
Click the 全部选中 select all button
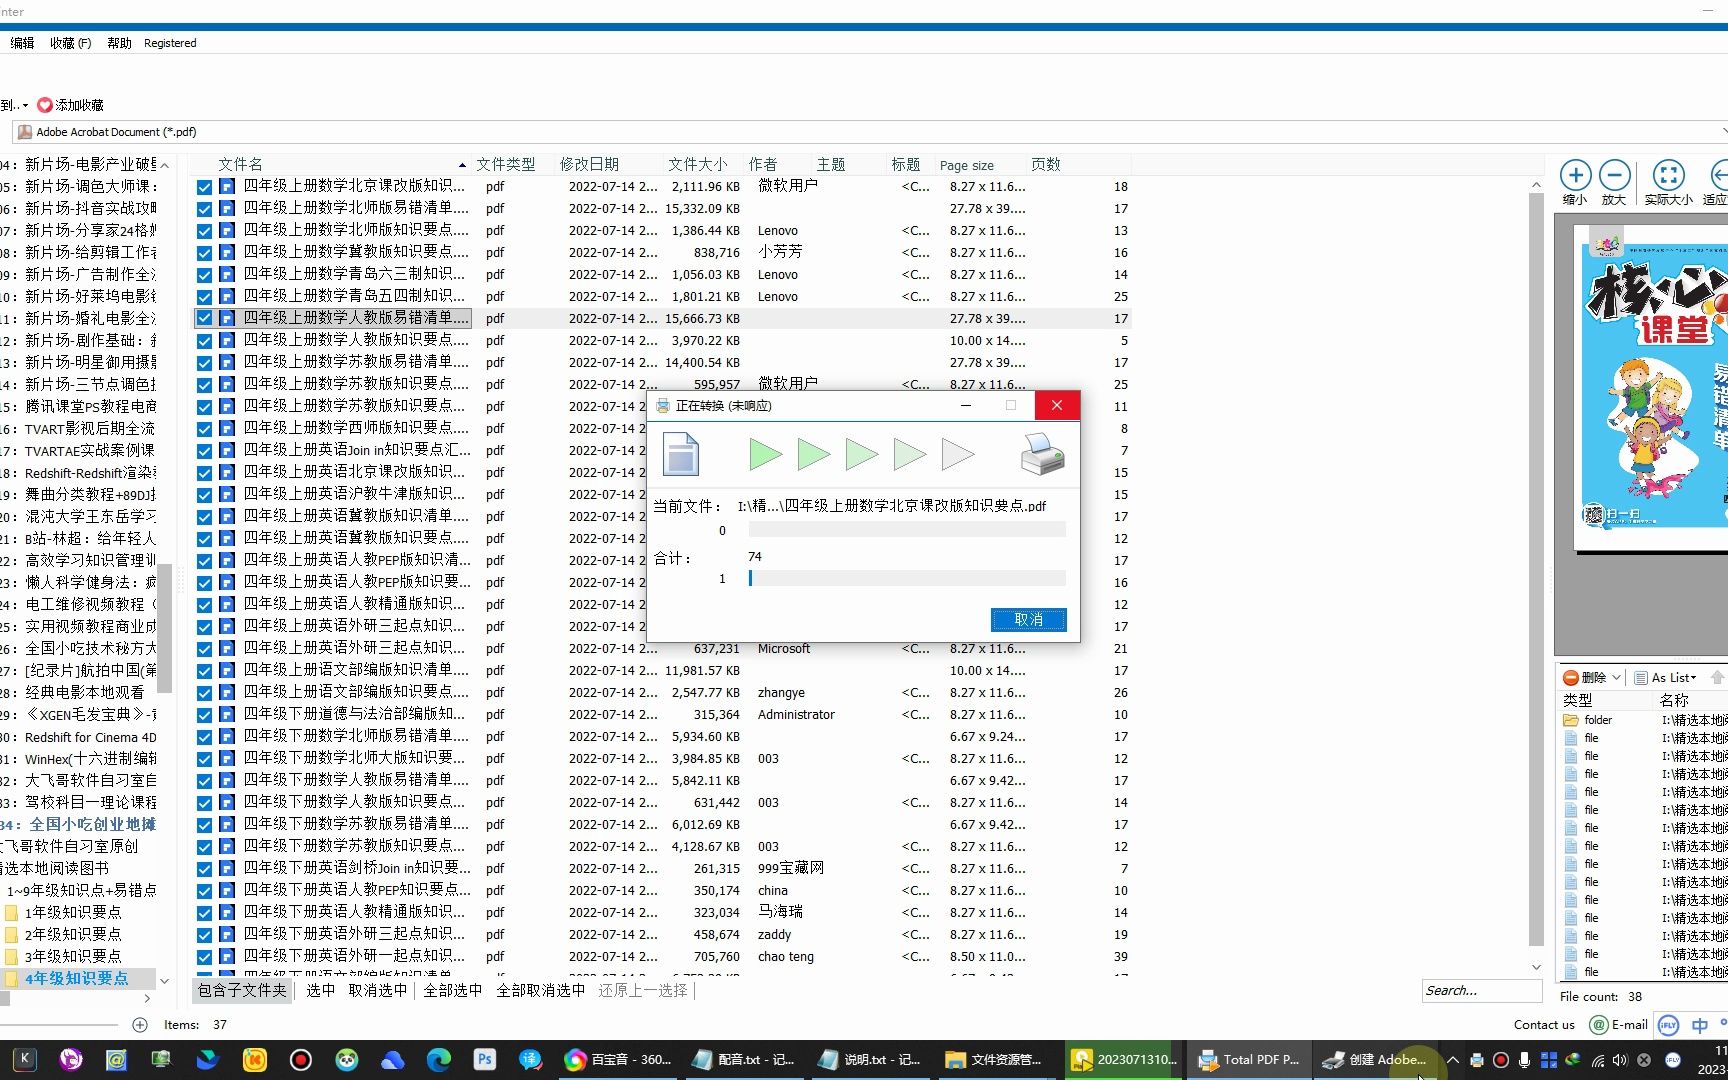[x=453, y=990]
